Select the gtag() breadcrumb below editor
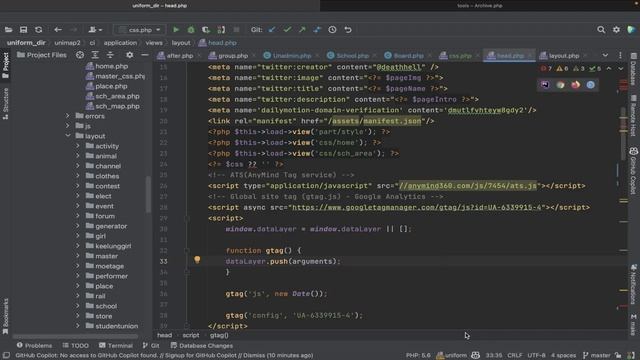 pos(219,335)
